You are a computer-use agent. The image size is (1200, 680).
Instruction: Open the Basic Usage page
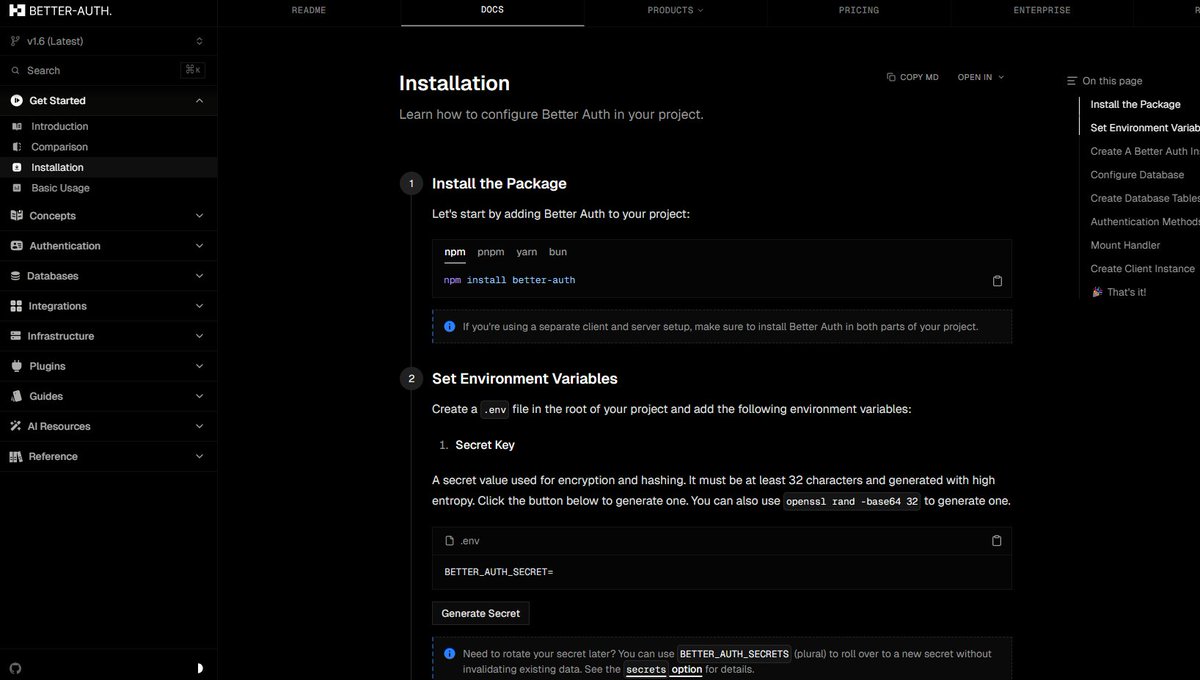108,188
